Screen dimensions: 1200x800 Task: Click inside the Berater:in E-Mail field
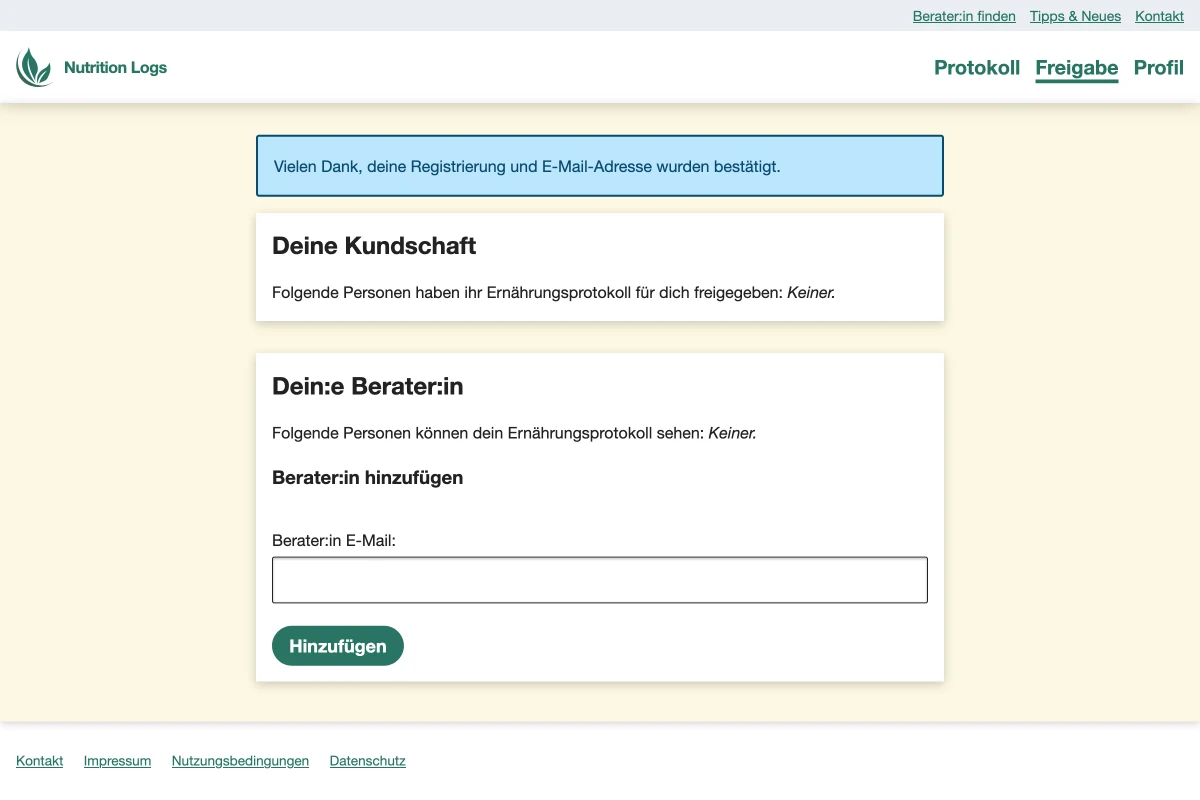(600, 579)
